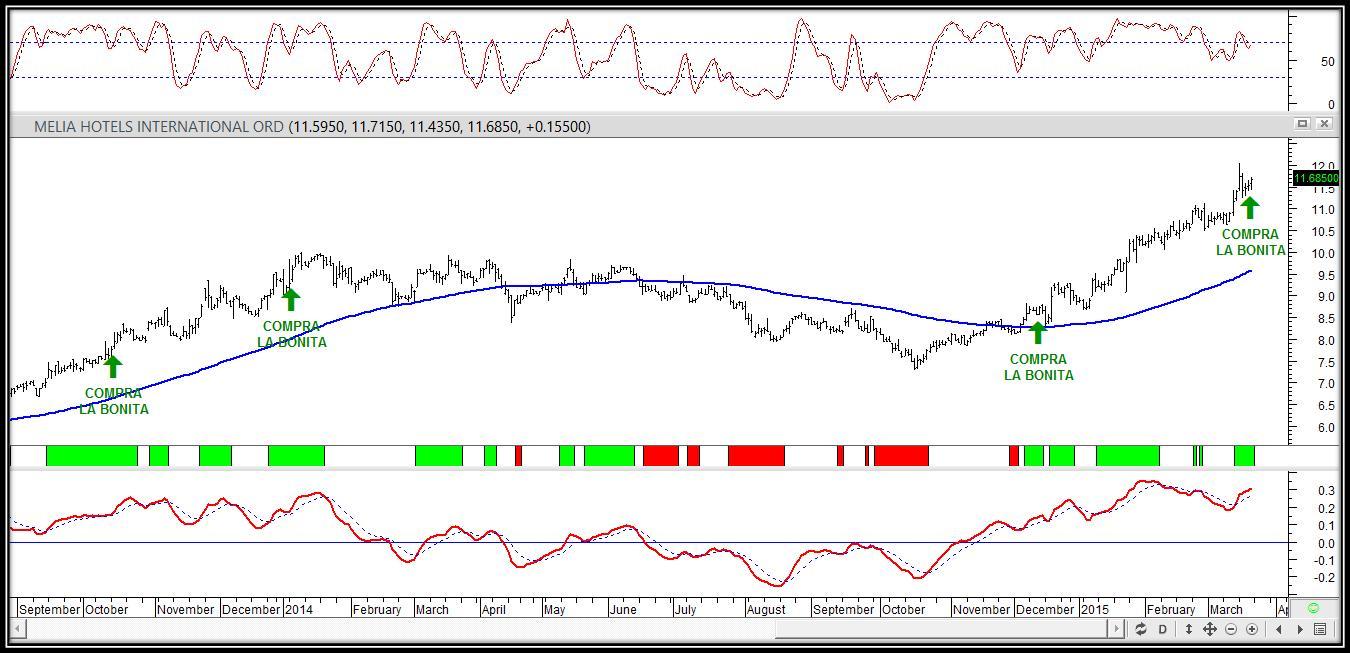The width and height of the screenshot is (1350, 653).
Task: Select the D daily periodicity button
Action: pyautogui.click(x=1163, y=629)
